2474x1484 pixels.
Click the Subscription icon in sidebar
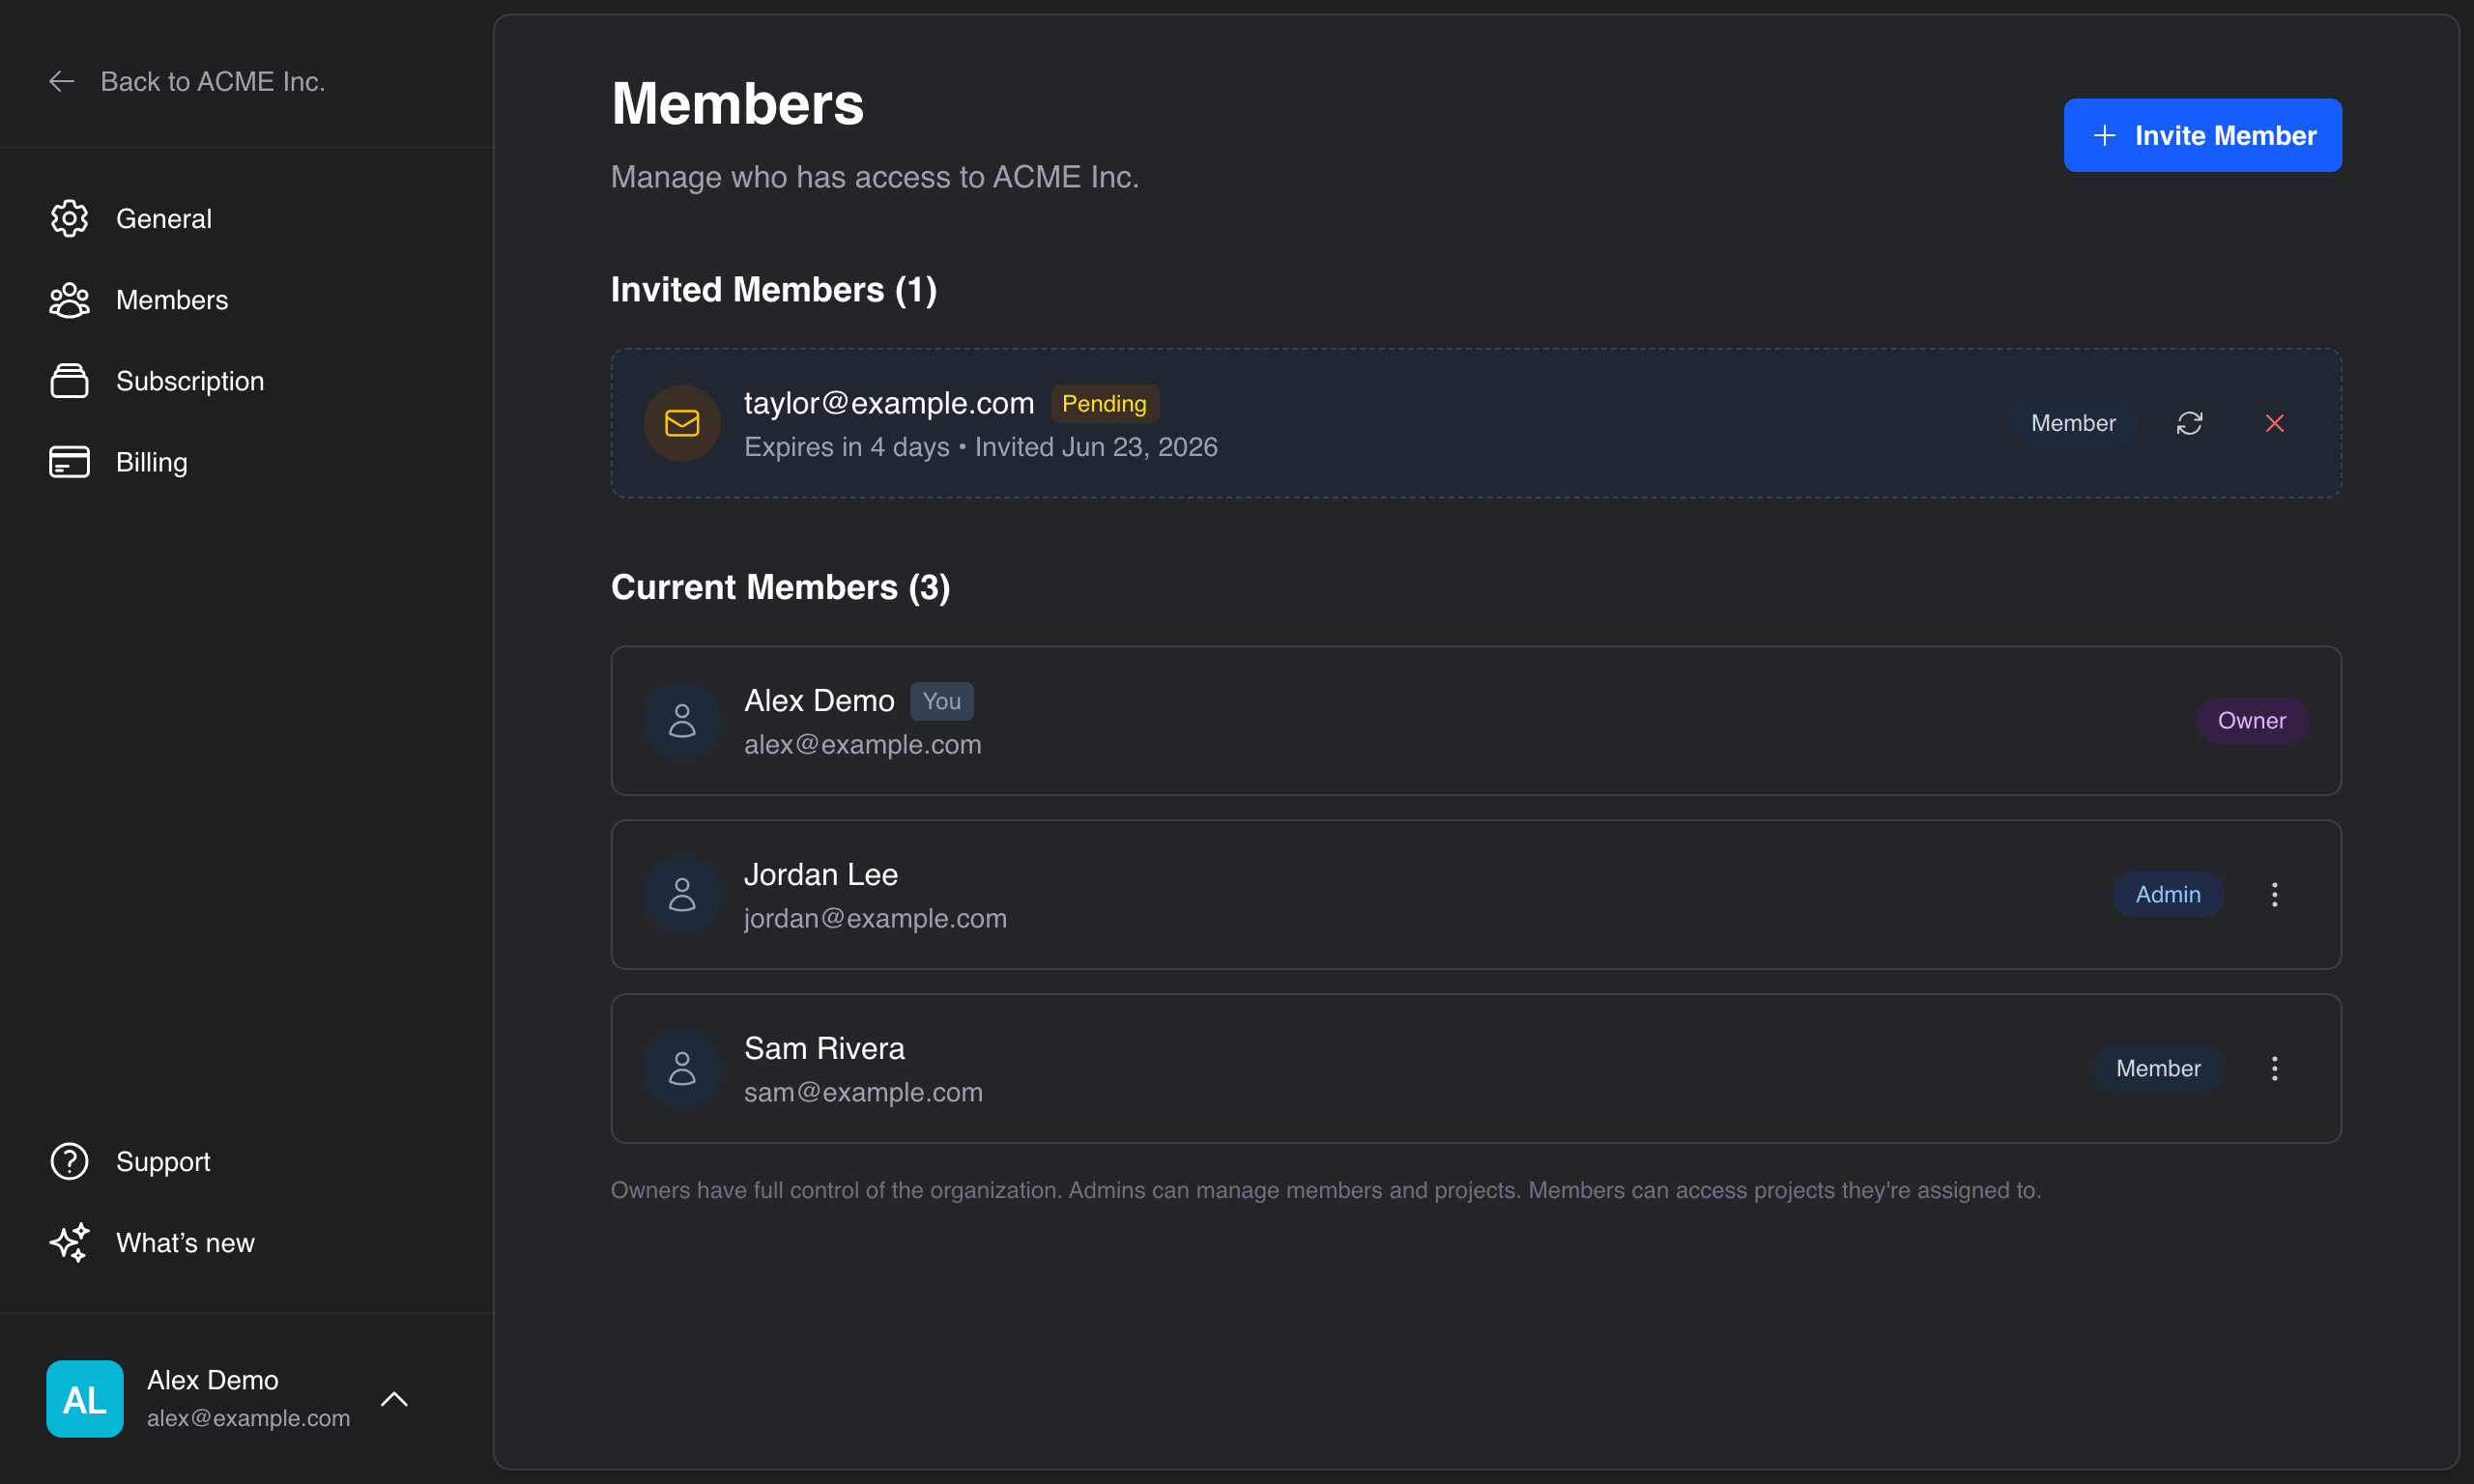(69, 381)
